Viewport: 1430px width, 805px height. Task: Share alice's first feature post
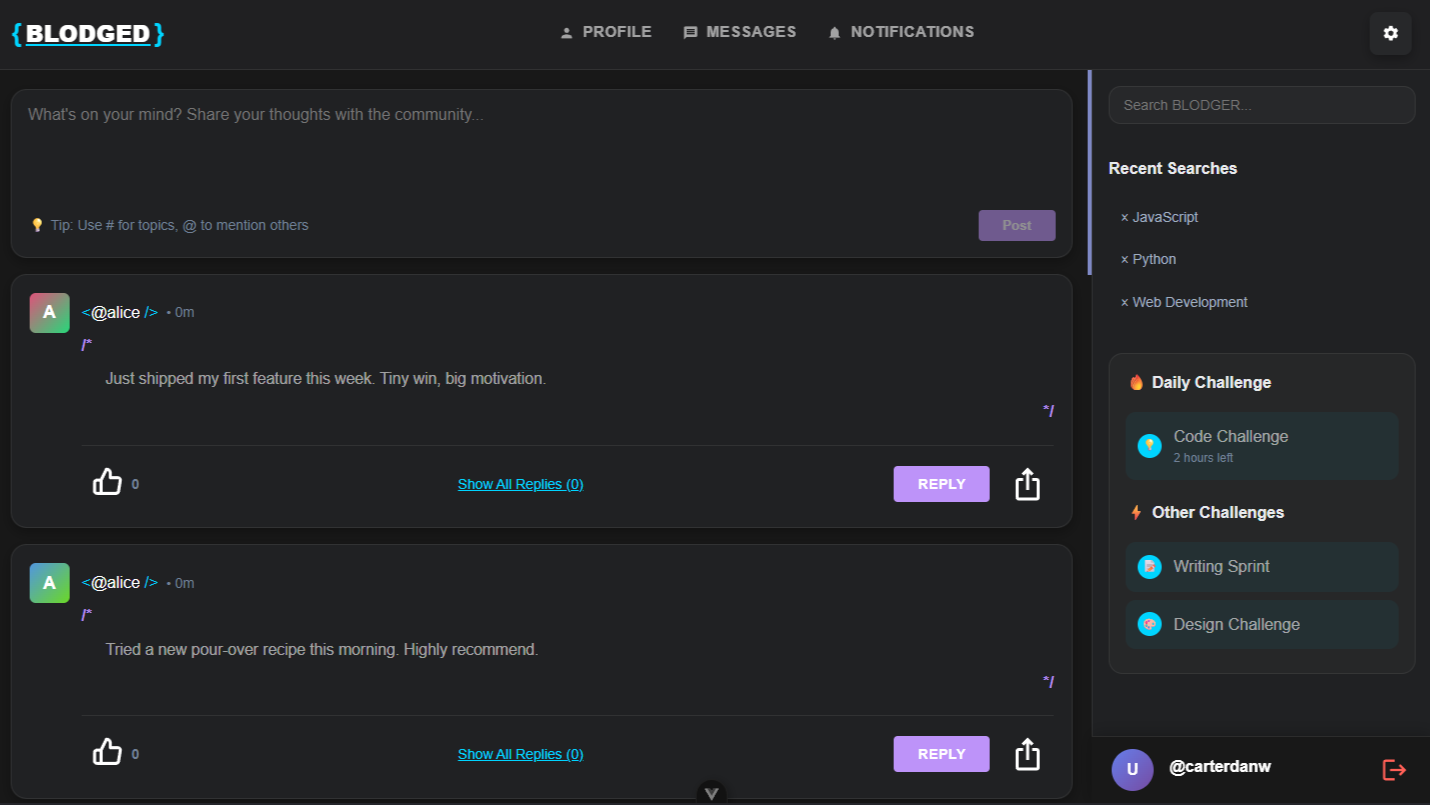[1027, 484]
